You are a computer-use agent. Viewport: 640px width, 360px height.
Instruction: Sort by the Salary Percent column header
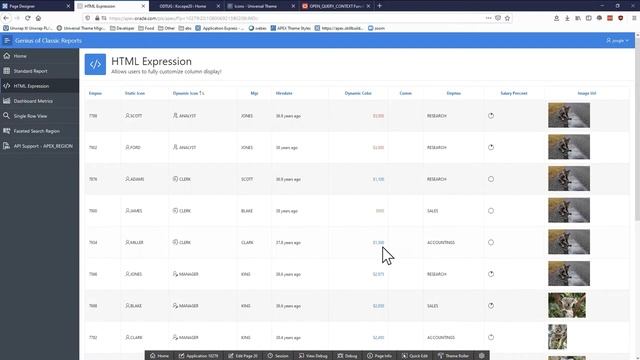tap(513, 93)
